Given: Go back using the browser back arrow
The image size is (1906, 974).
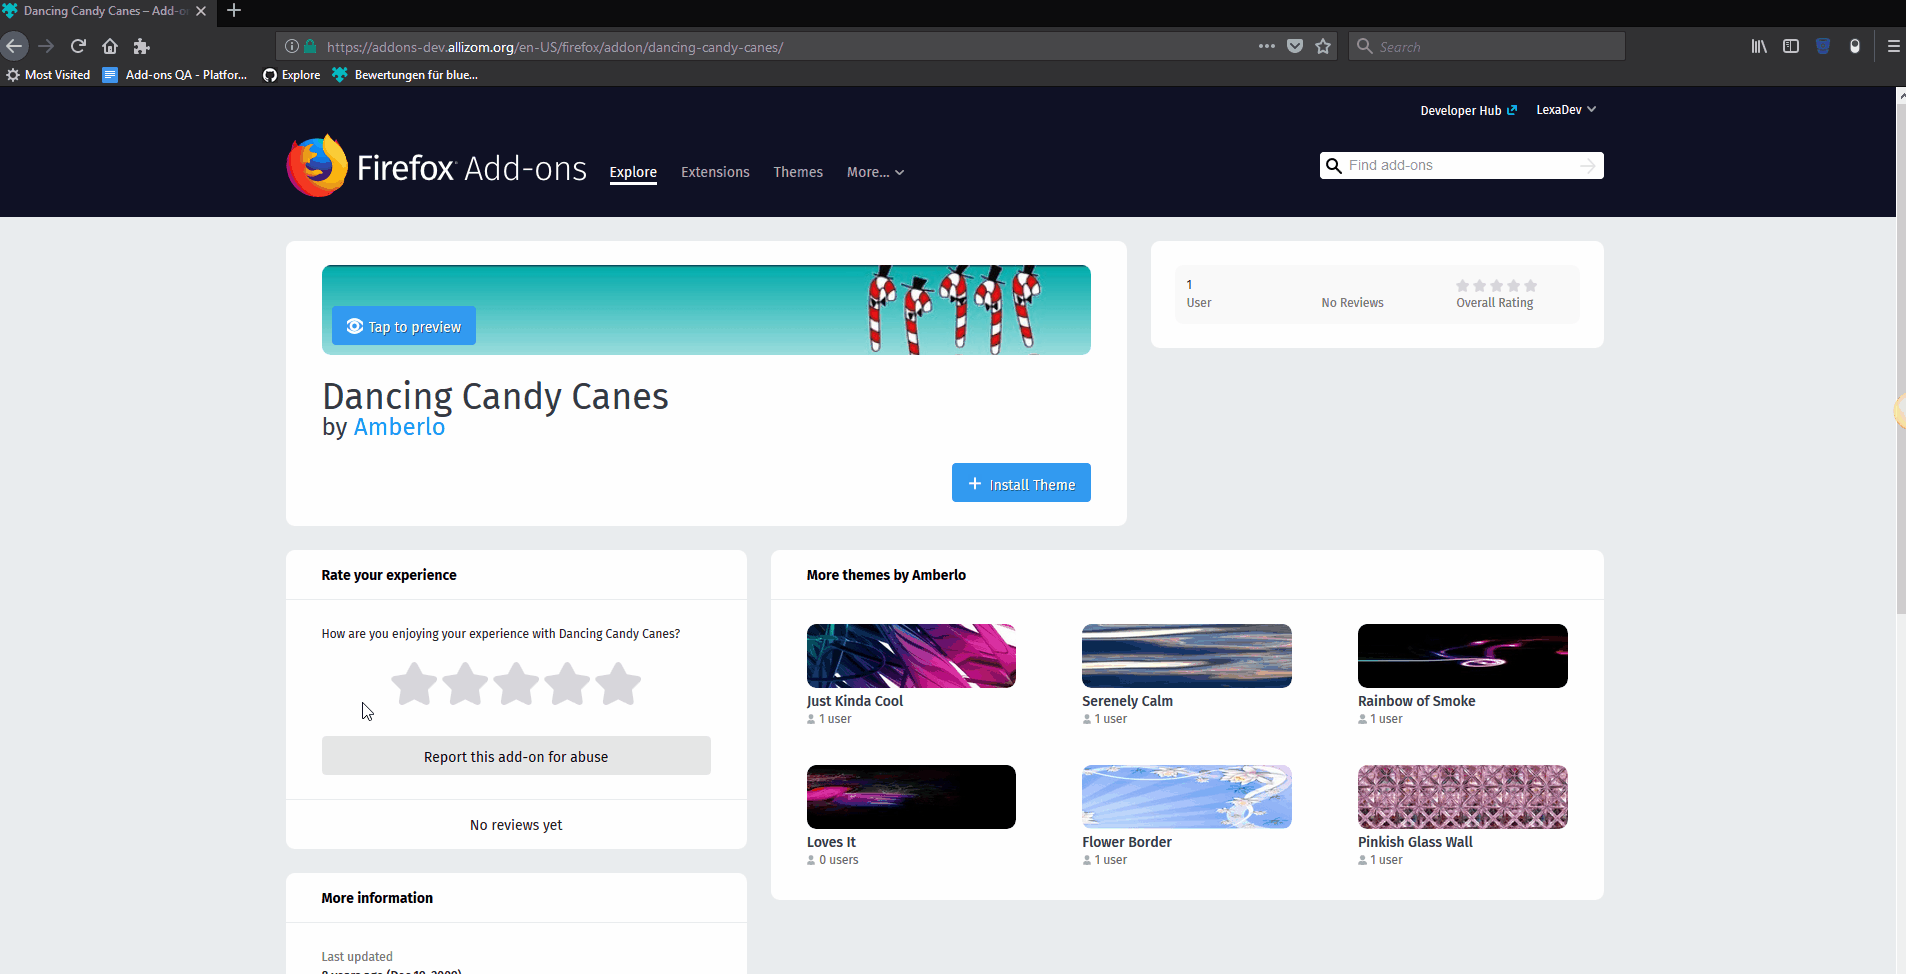Looking at the screenshot, I should 14,46.
